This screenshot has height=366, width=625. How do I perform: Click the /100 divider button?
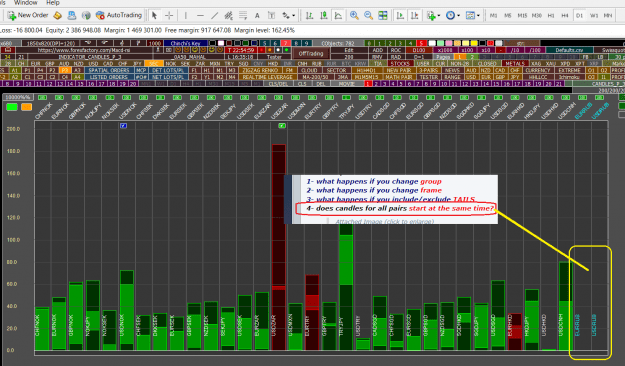pyautogui.click(x=535, y=50)
